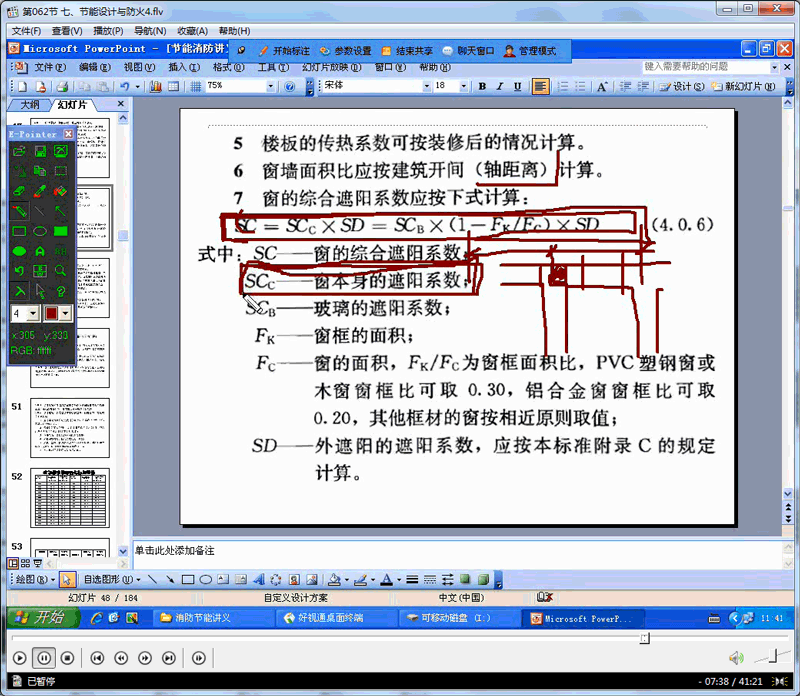Click the undo arrow in E-Pointer palette
Image resolution: width=800 pixels, height=696 pixels.
click(x=19, y=269)
